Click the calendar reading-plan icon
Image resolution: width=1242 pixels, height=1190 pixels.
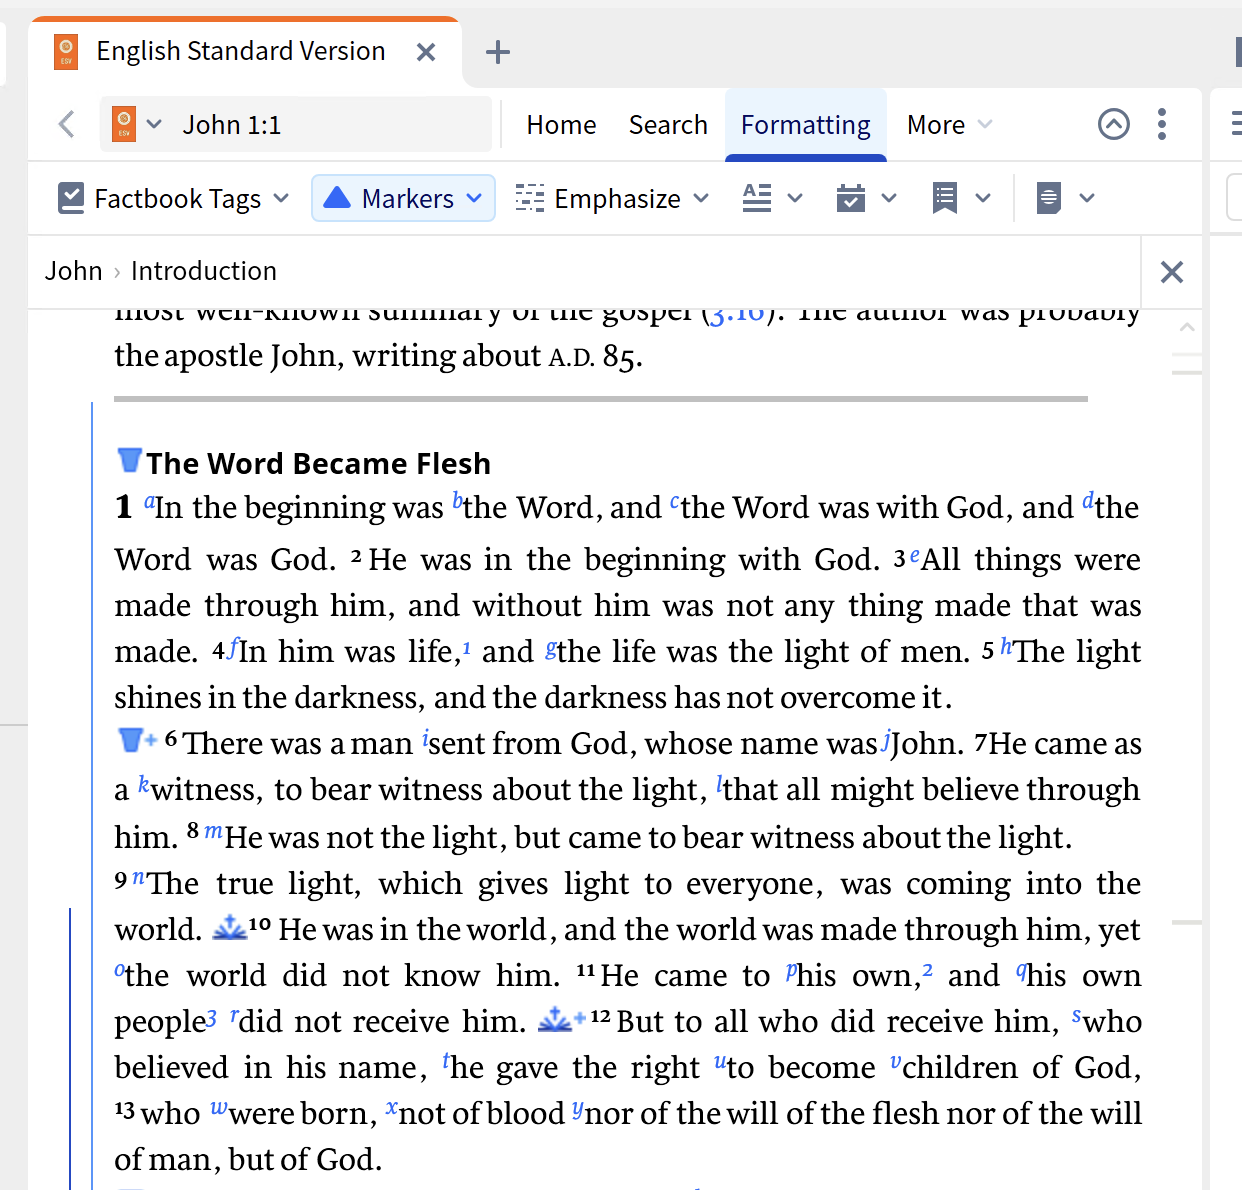851,198
